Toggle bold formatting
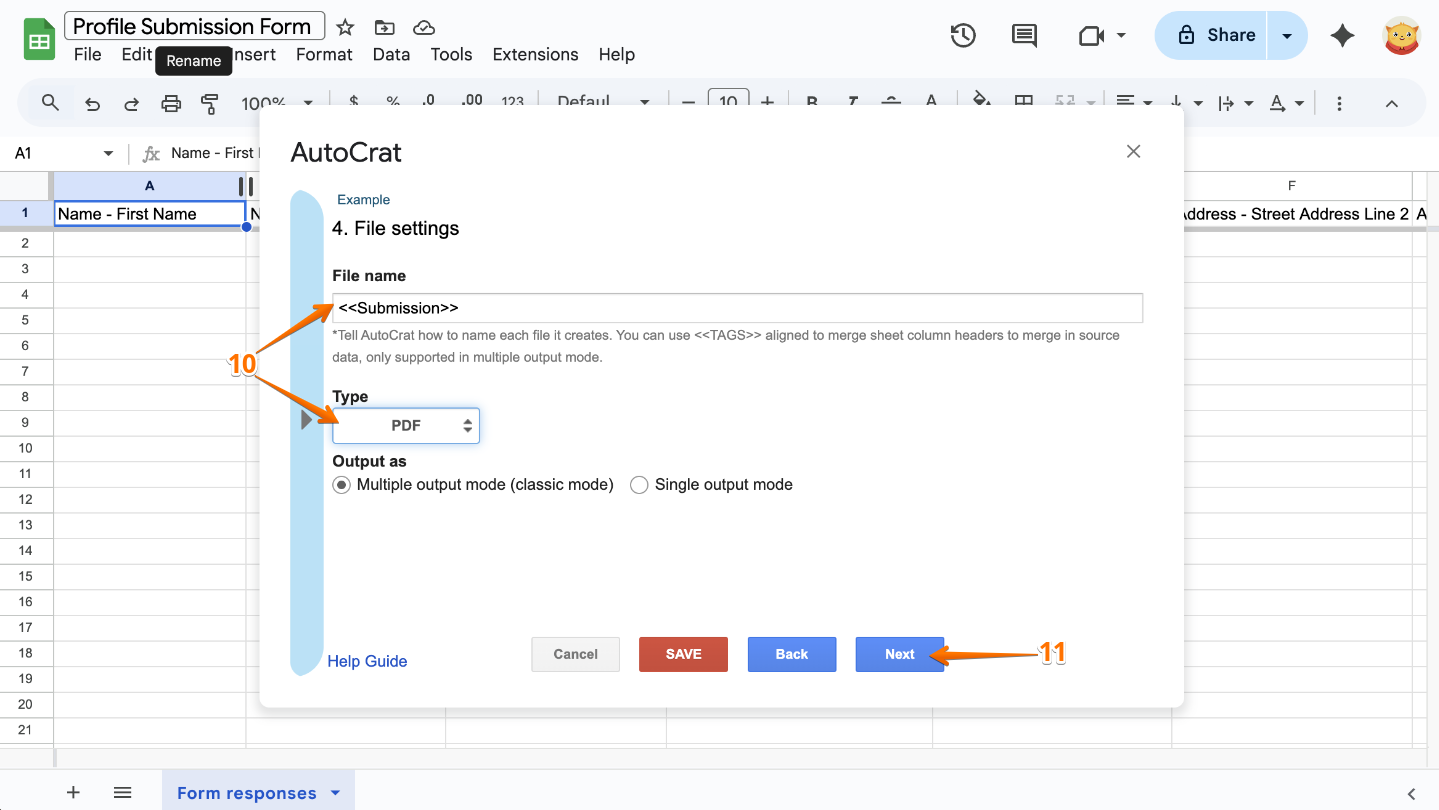1439x810 pixels. point(811,102)
